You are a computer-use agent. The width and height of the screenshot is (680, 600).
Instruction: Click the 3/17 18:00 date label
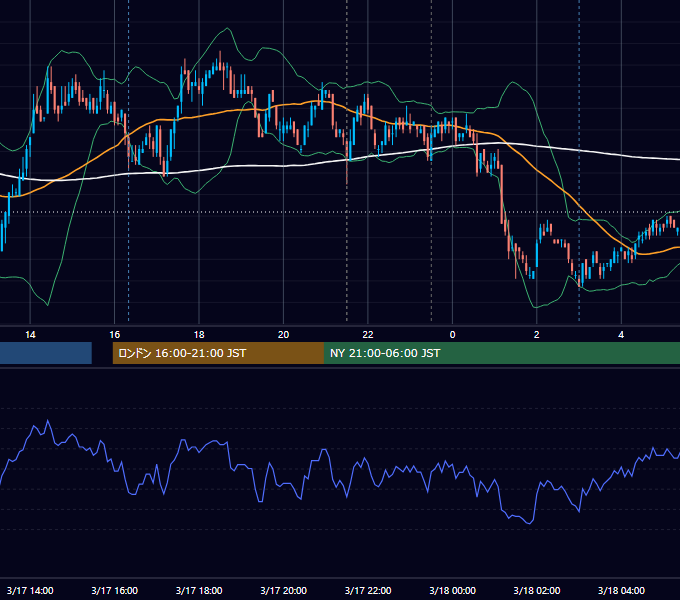199,590
